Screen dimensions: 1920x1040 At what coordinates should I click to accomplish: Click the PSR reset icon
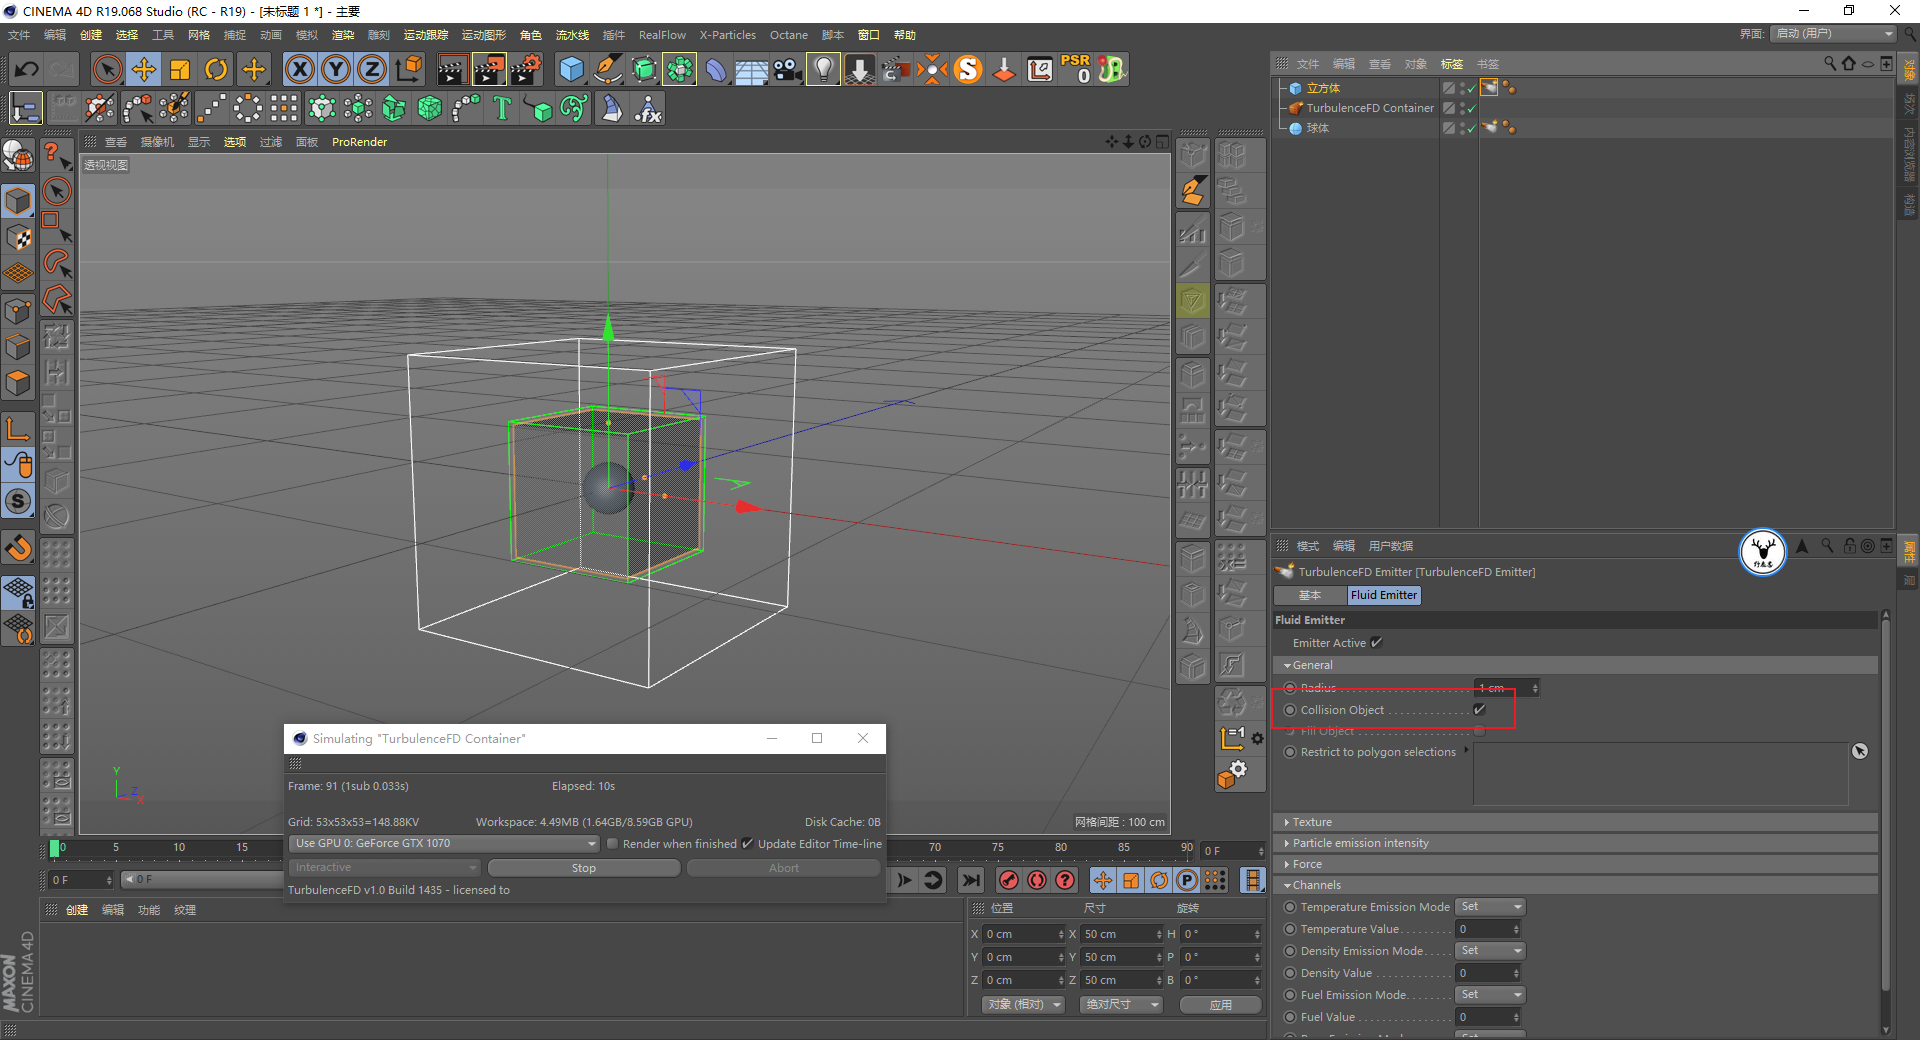1076,69
